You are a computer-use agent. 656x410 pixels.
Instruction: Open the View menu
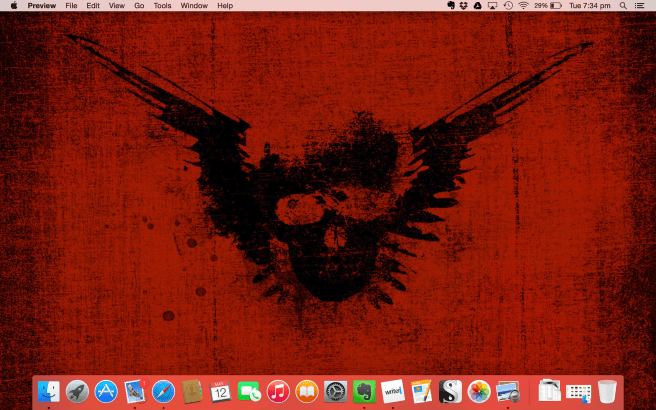[x=117, y=5]
